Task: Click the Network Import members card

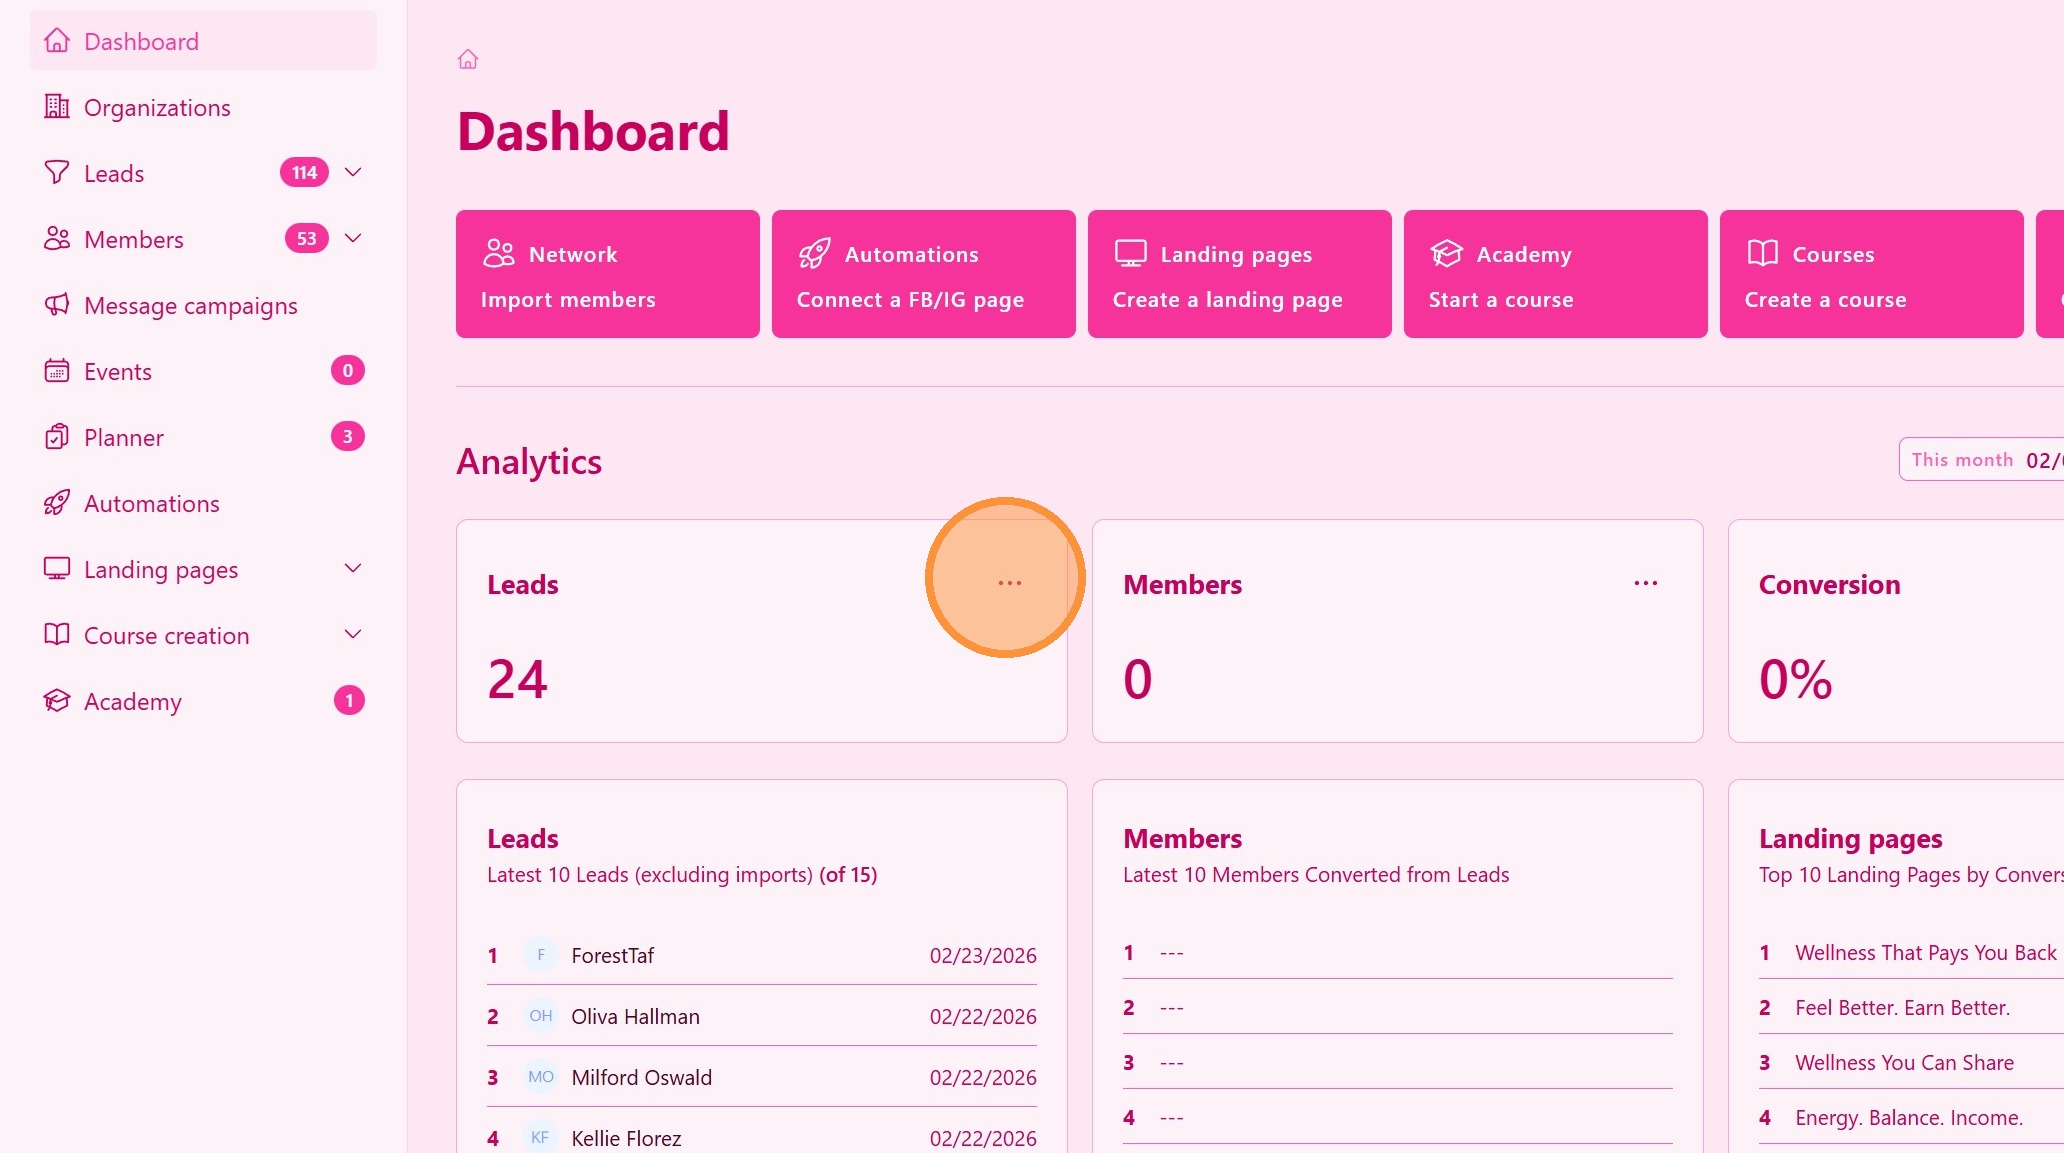Action: 607,274
